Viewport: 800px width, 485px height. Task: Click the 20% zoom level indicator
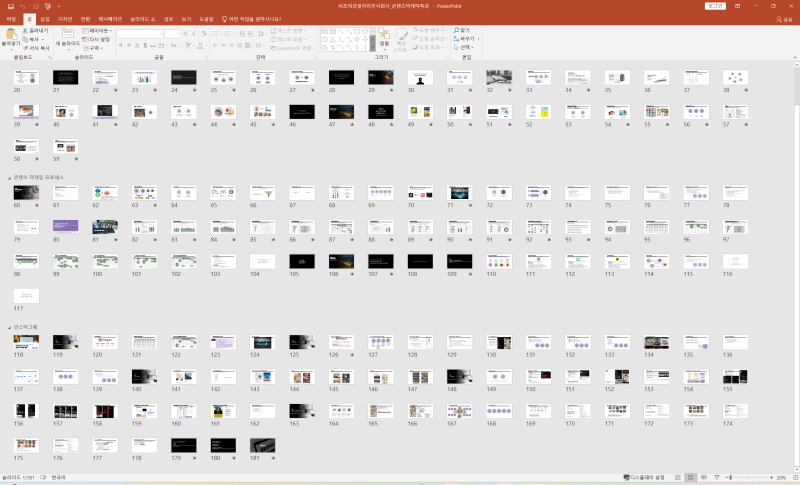781,478
